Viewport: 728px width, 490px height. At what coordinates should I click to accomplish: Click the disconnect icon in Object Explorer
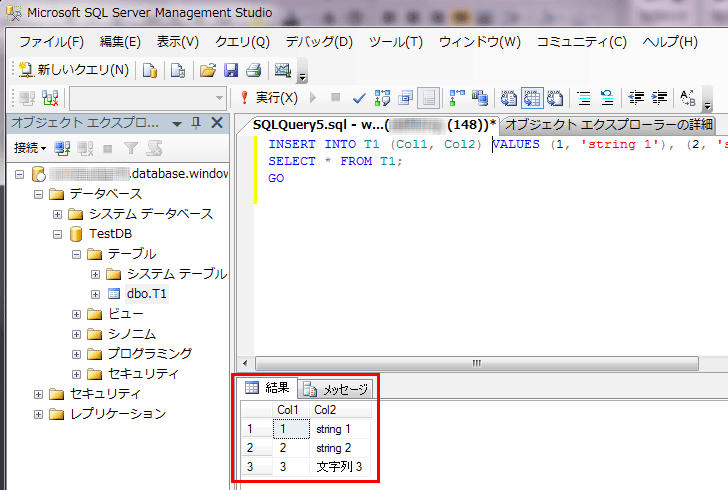(85, 149)
